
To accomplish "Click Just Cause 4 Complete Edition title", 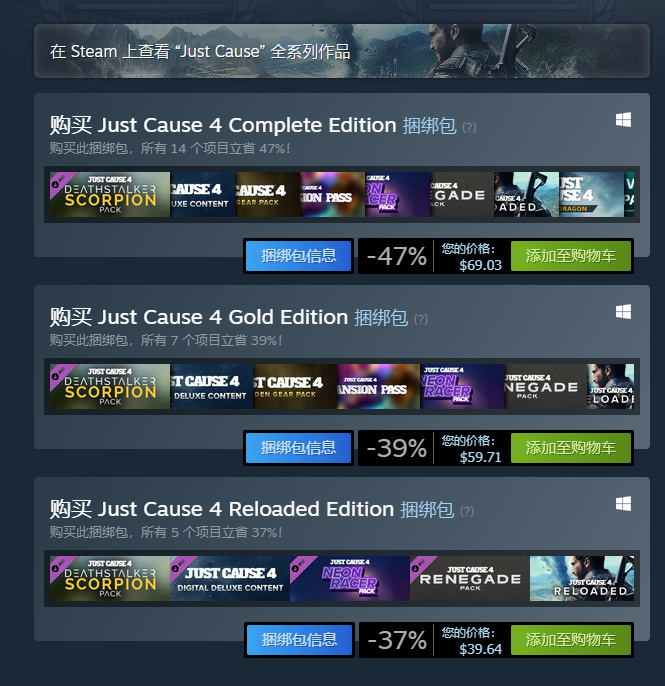I will [x=247, y=126].
